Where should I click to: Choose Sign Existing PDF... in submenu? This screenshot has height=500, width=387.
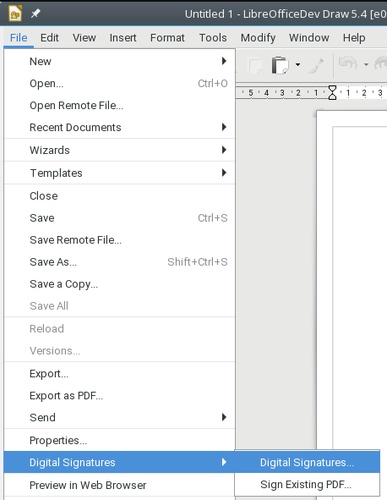click(x=307, y=484)
